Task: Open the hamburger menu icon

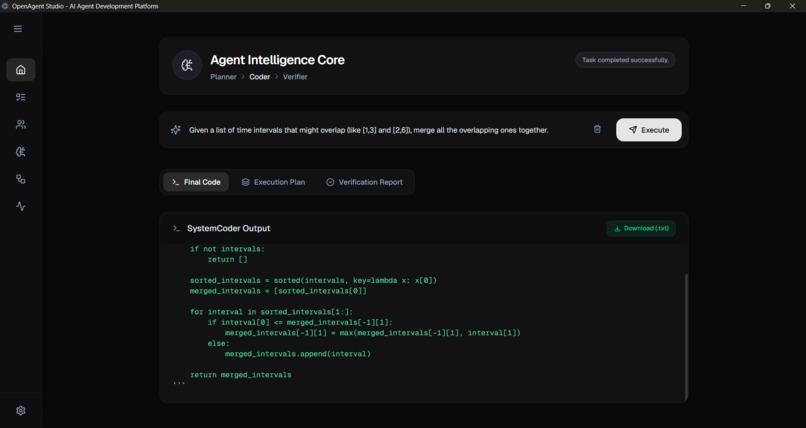Action: coord(18,29)
